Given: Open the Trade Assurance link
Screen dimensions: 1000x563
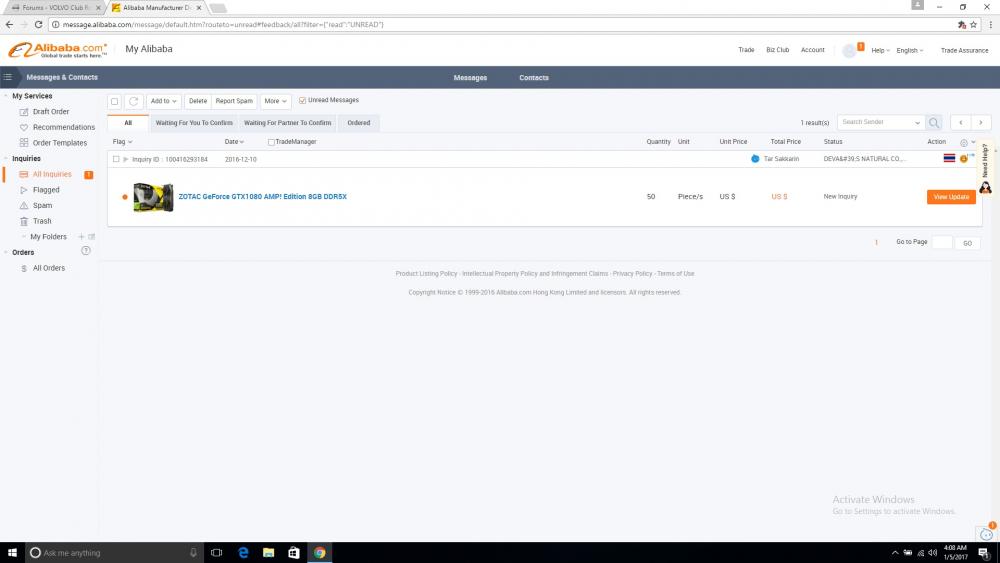Looking at the screenshot, I should [x=964, y=50].
